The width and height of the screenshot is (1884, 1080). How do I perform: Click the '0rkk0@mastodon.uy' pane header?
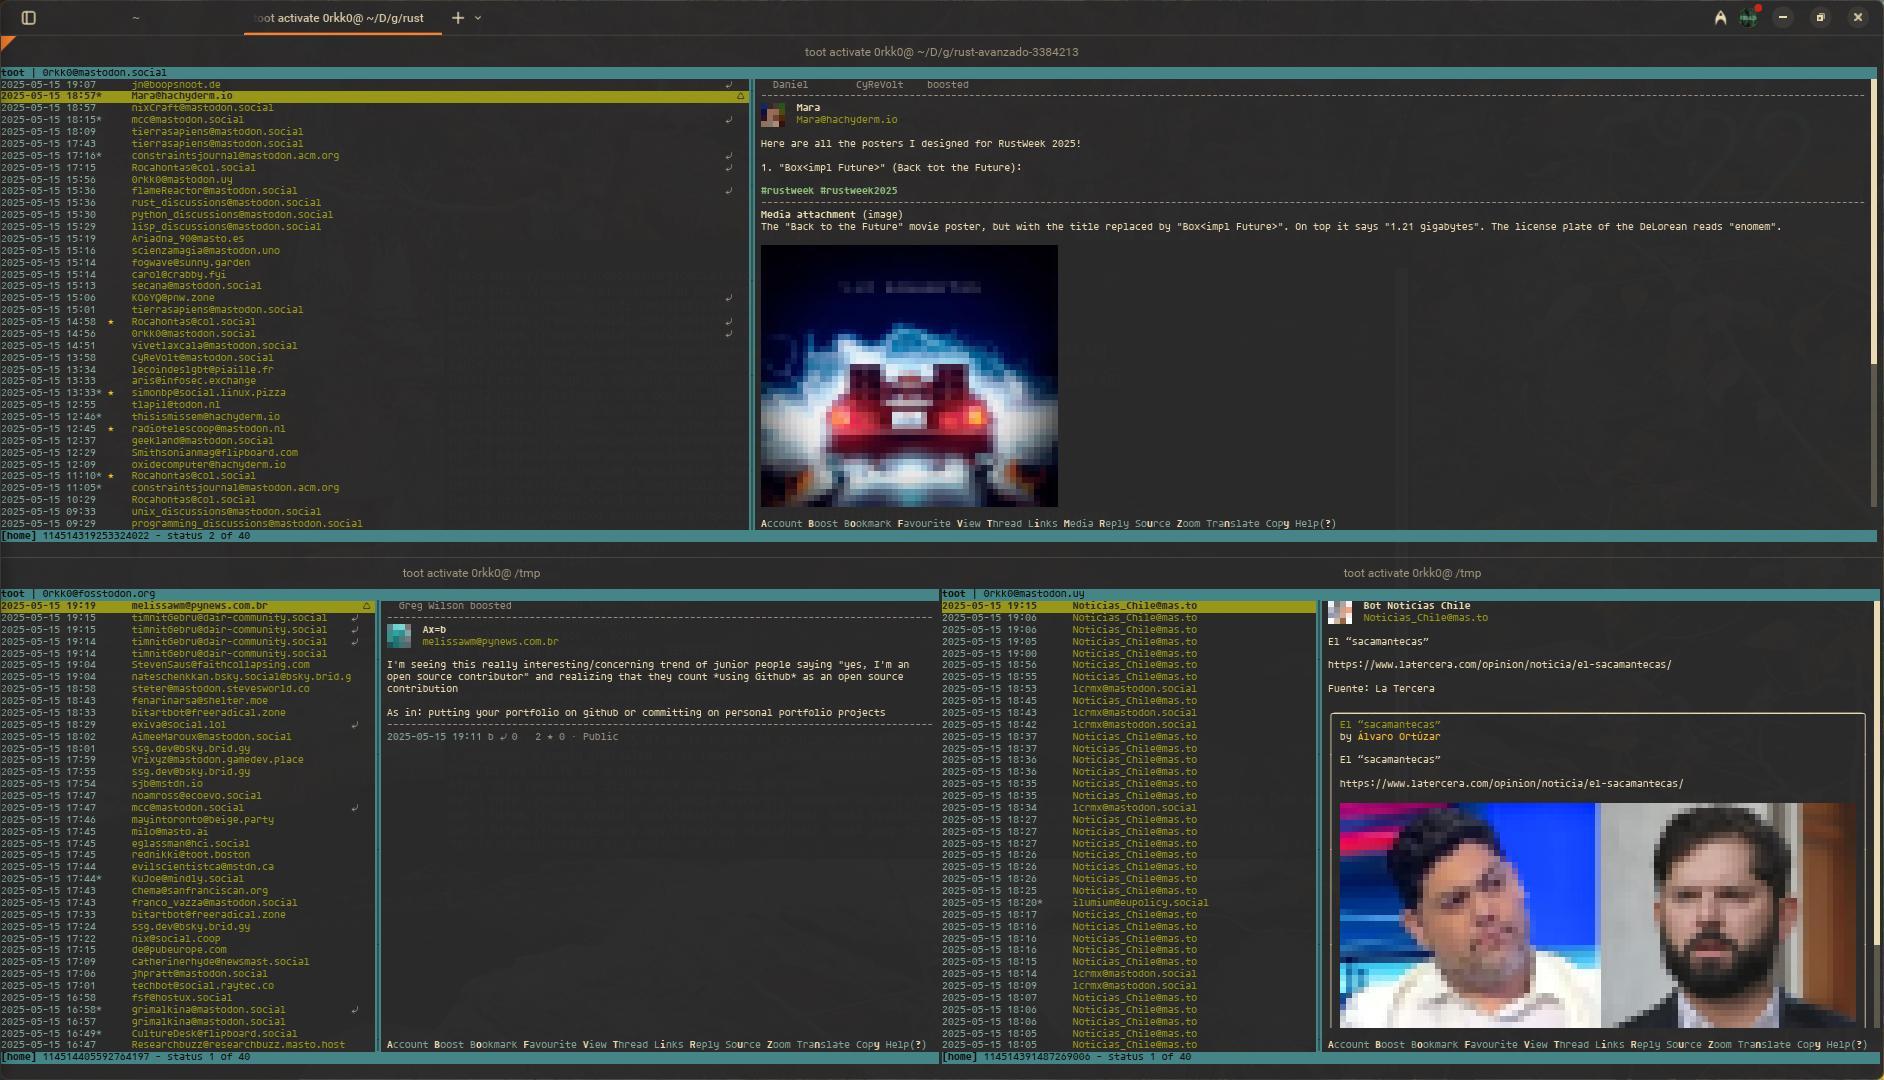click(x=1034, y=594)
